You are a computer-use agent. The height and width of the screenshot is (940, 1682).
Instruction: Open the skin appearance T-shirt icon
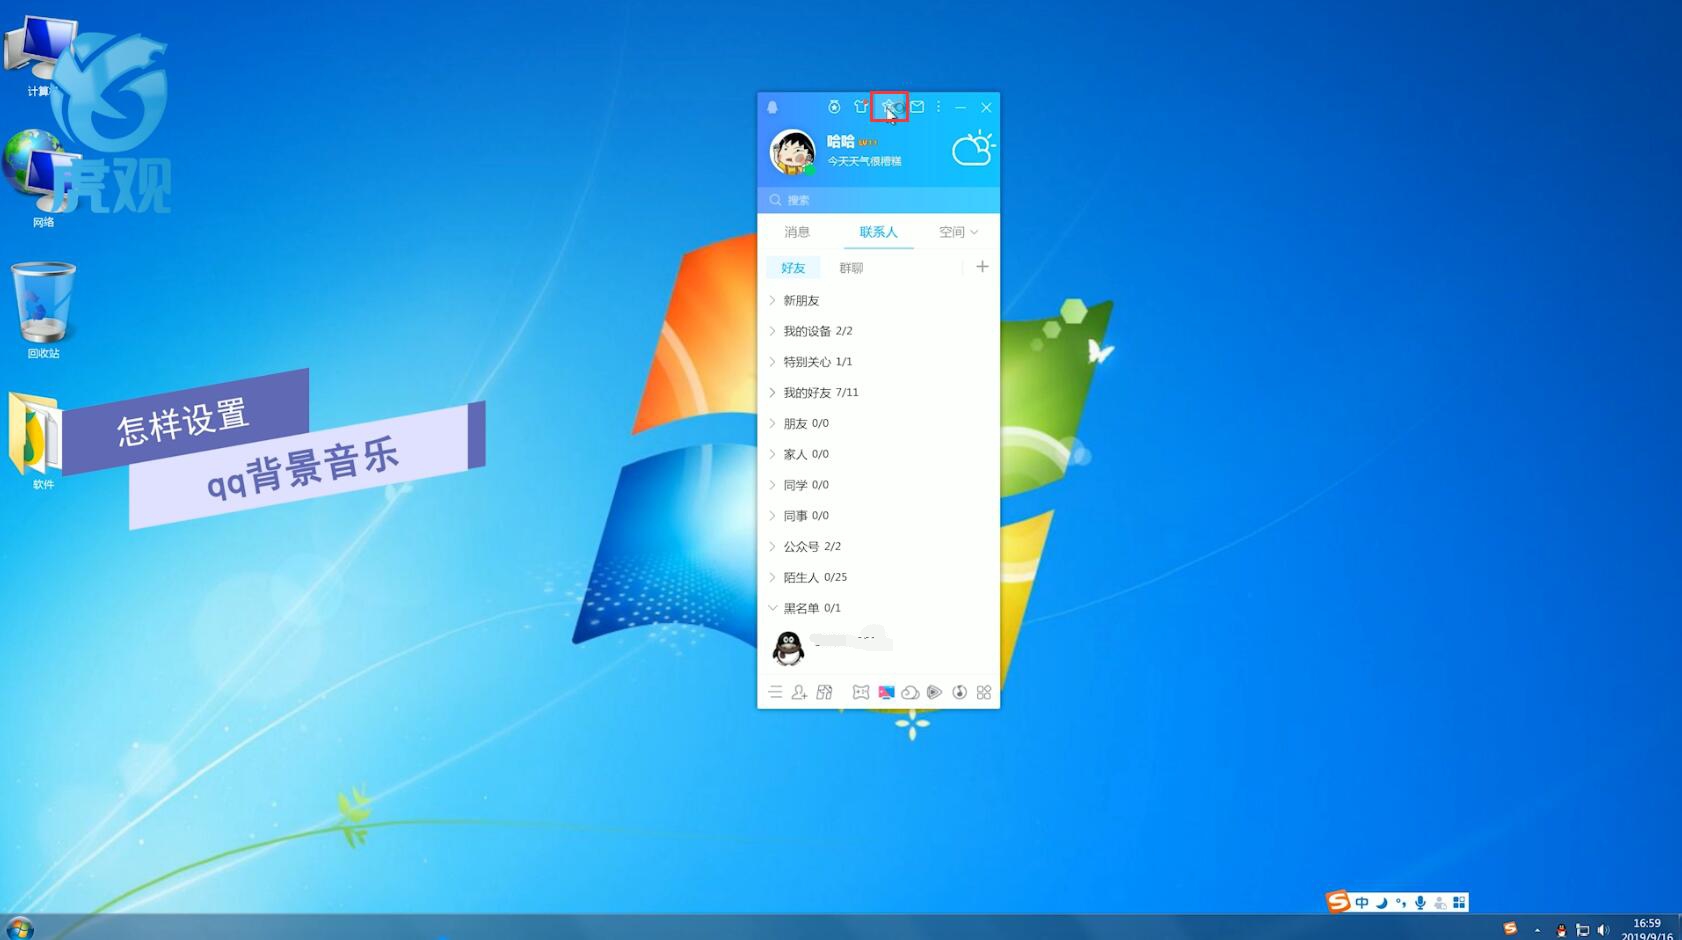click(x=861, y=107)
